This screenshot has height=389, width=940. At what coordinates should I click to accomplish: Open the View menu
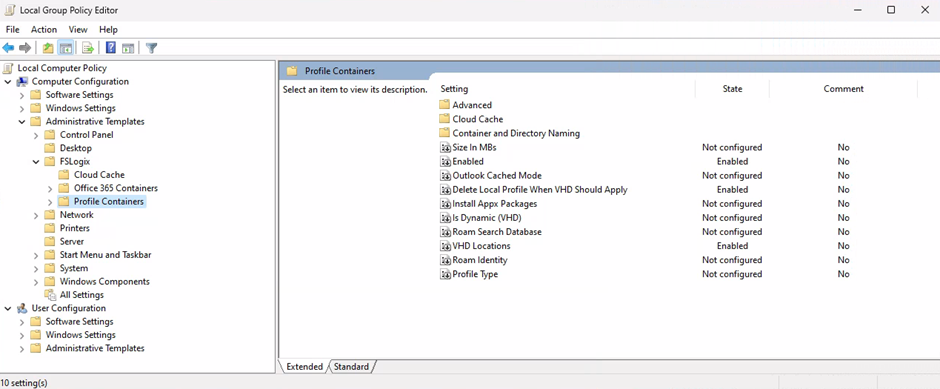78,29
